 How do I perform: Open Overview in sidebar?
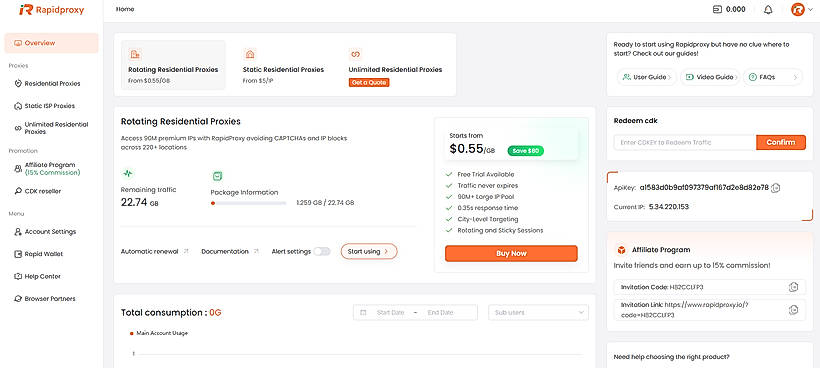coord(51,43)
